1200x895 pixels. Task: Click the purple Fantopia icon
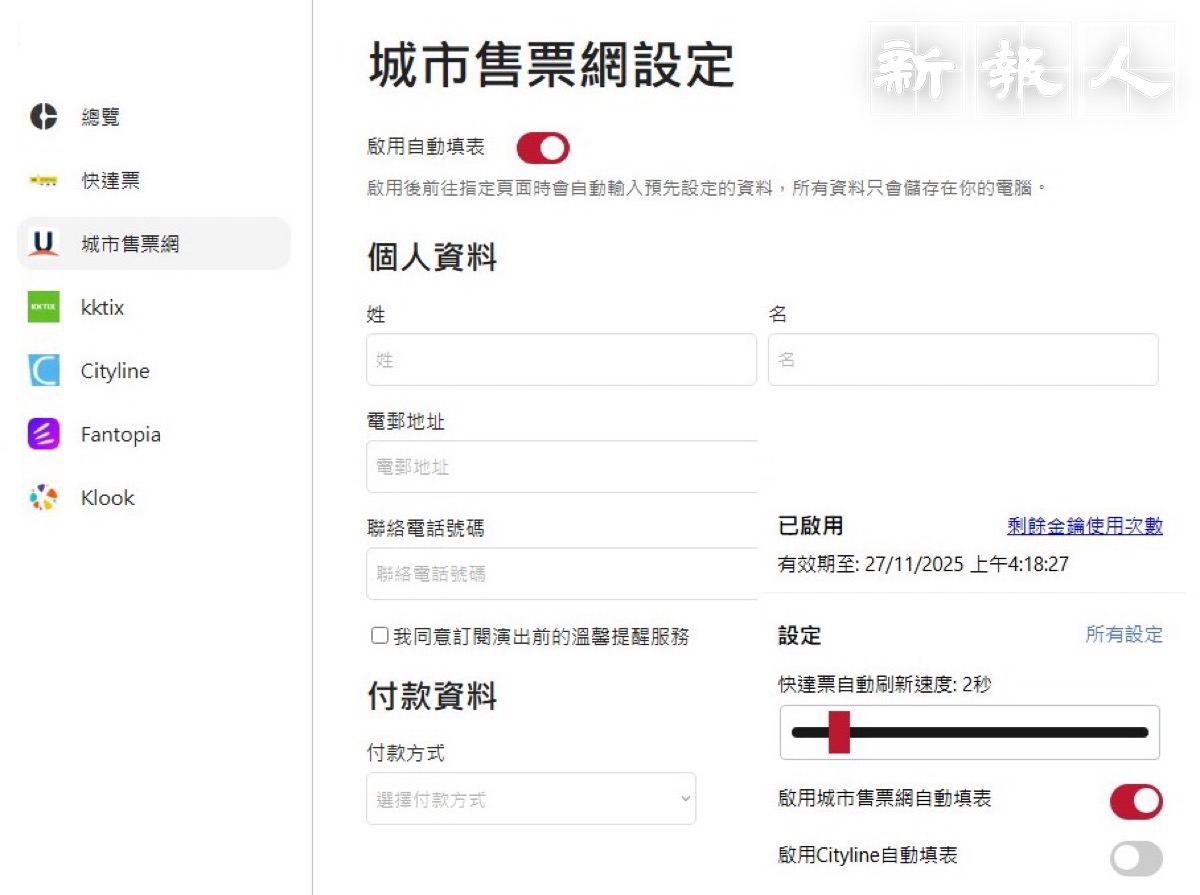pyautogui.click(x=43, y=435)
